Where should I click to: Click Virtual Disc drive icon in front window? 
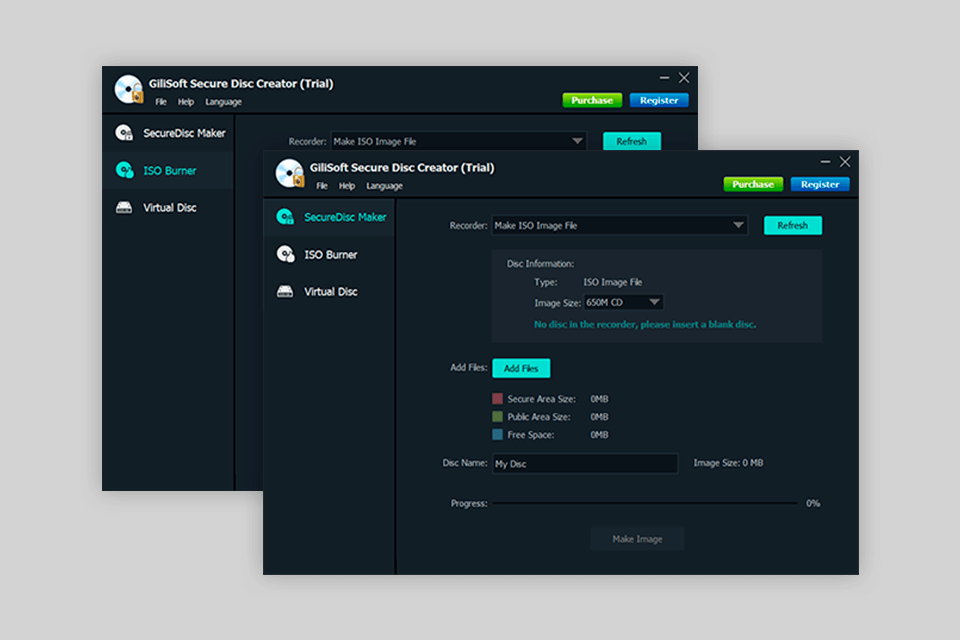point(285,292)
